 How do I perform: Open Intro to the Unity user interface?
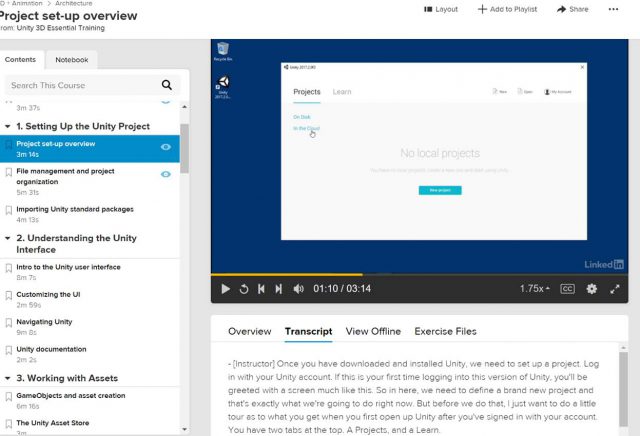(68, 267)
